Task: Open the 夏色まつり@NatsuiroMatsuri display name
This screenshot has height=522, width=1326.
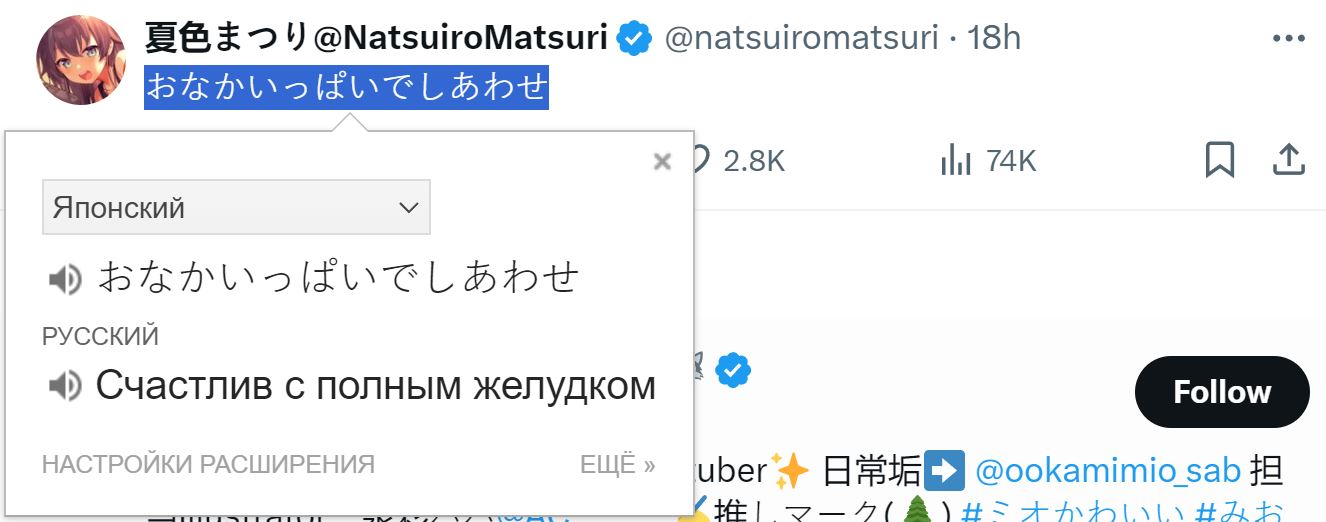Action: coord(376,38)
